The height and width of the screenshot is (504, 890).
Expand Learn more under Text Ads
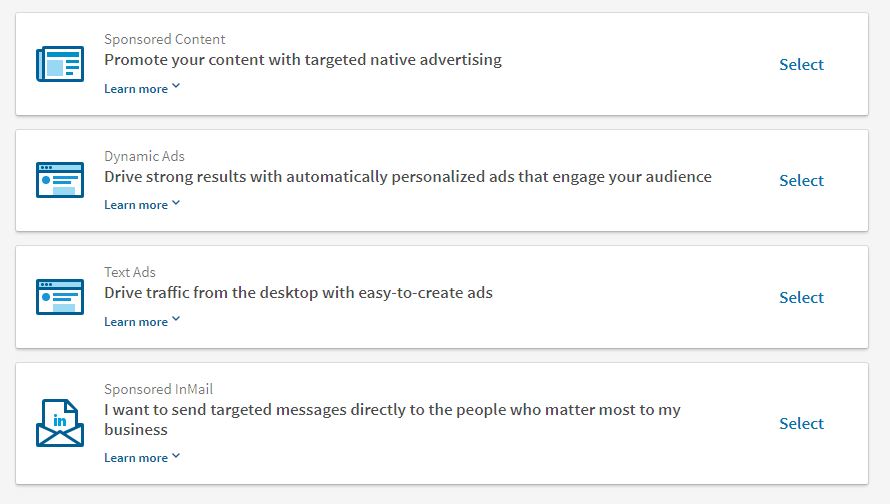(x=142, y=322)
